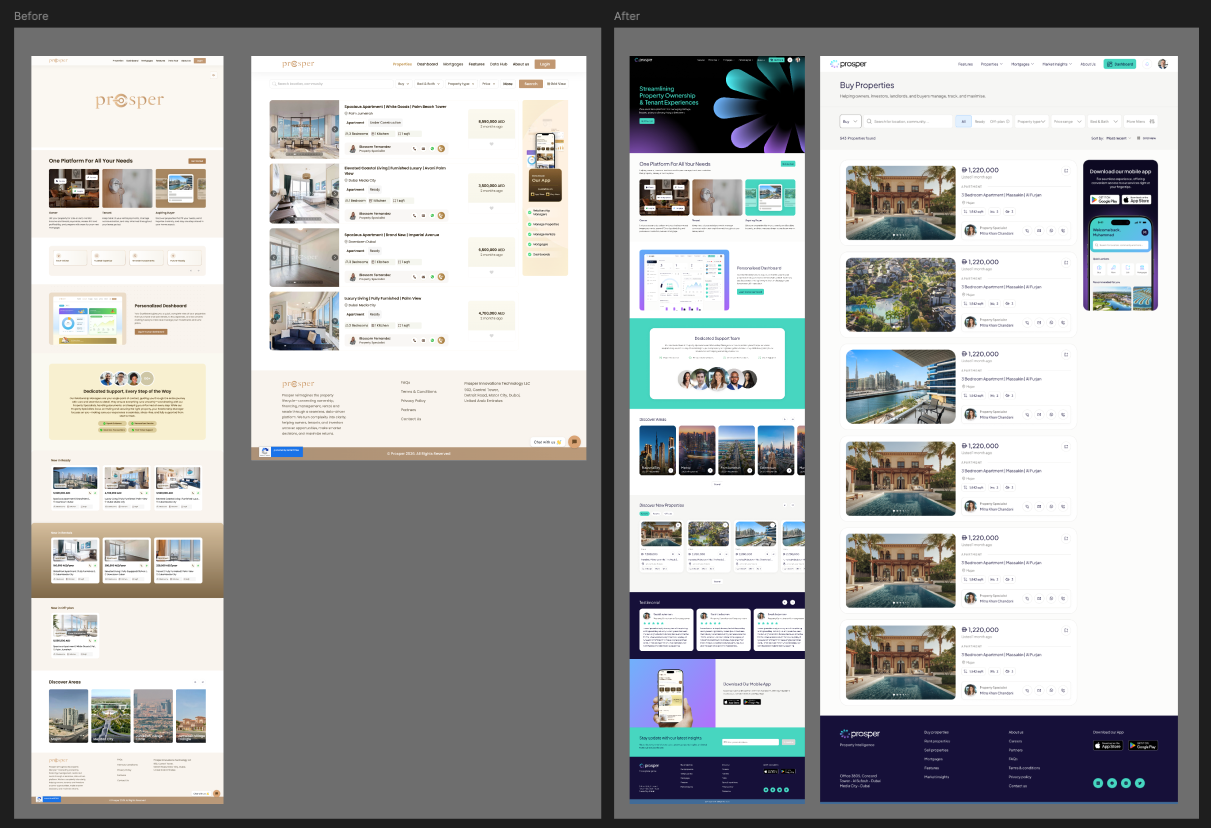Select the 'All' filter in the After search bar

(x=964, y=121)
